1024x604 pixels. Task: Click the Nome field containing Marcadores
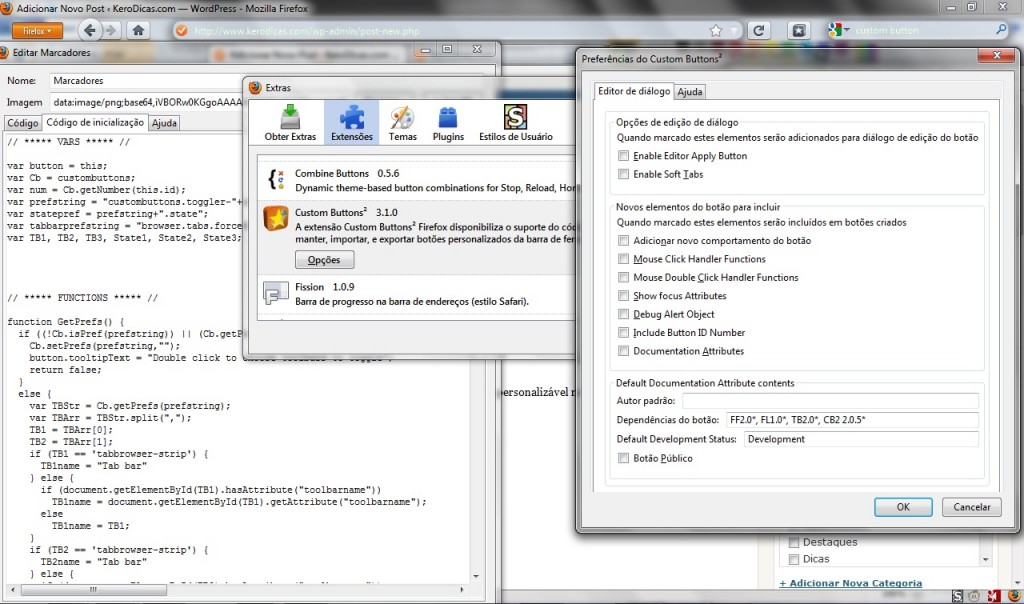[146, 80]
